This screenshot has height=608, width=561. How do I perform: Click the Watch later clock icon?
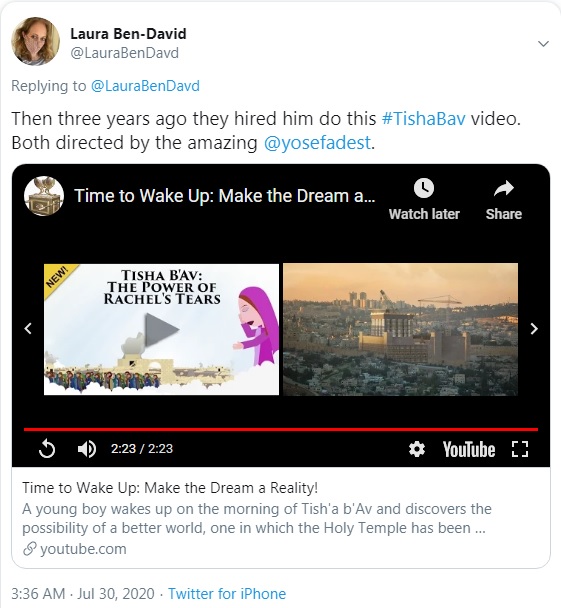pos(424,188)
